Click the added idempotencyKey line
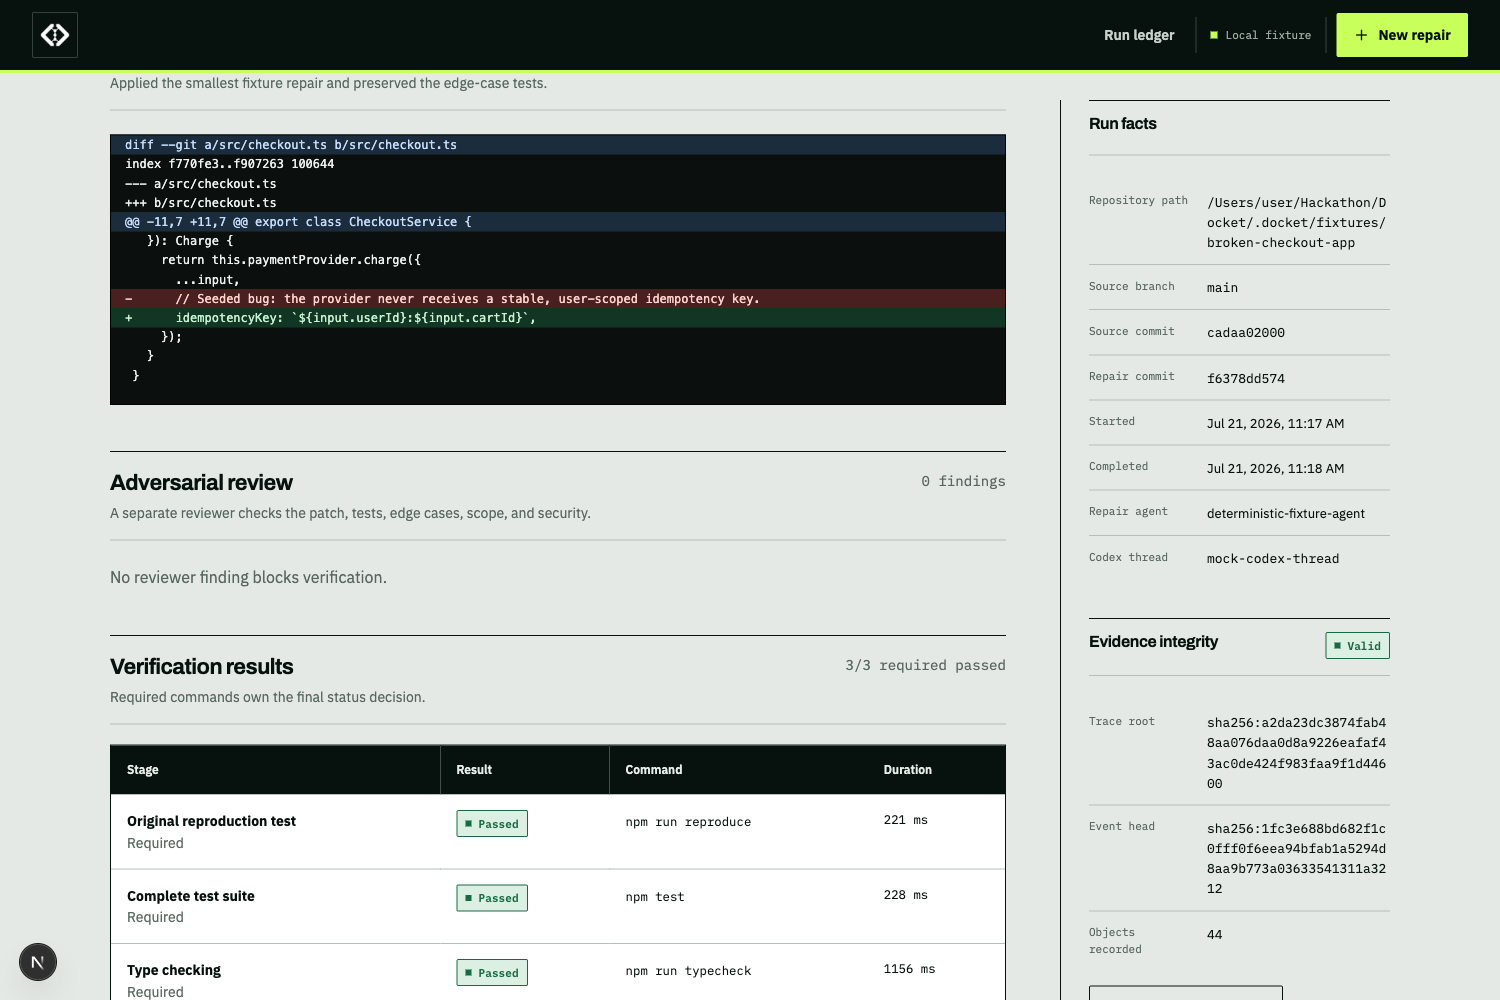The image size is (1500, 1000). pos(558,318)
